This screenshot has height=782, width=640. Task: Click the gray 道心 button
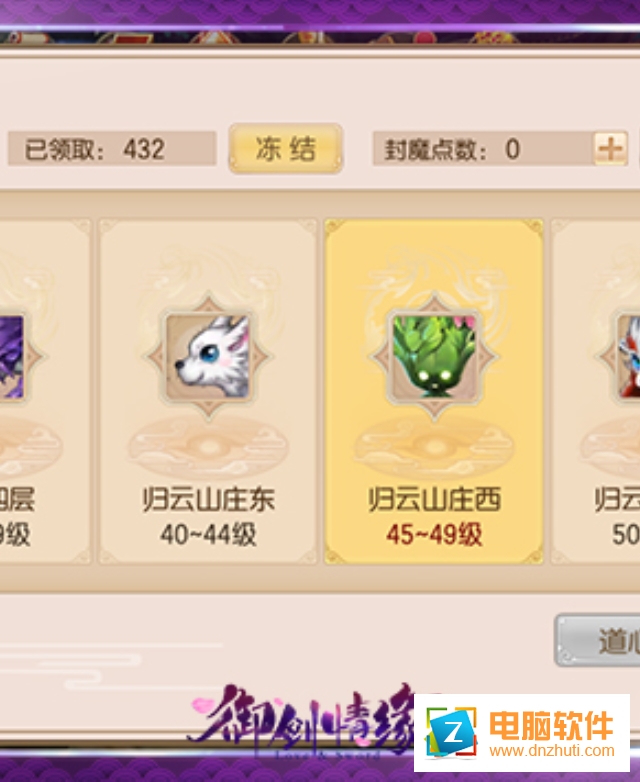pos(598,640)
